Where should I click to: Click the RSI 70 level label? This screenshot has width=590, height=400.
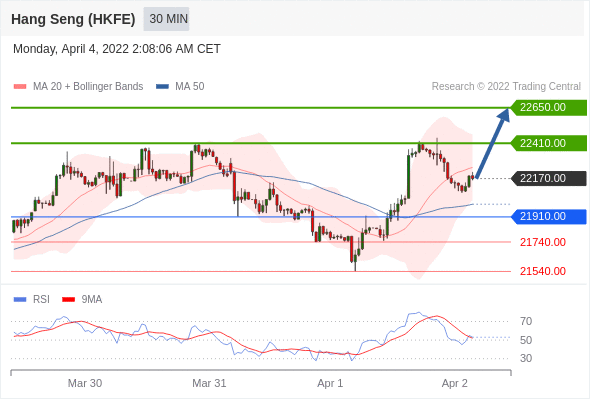click(526, 321)
